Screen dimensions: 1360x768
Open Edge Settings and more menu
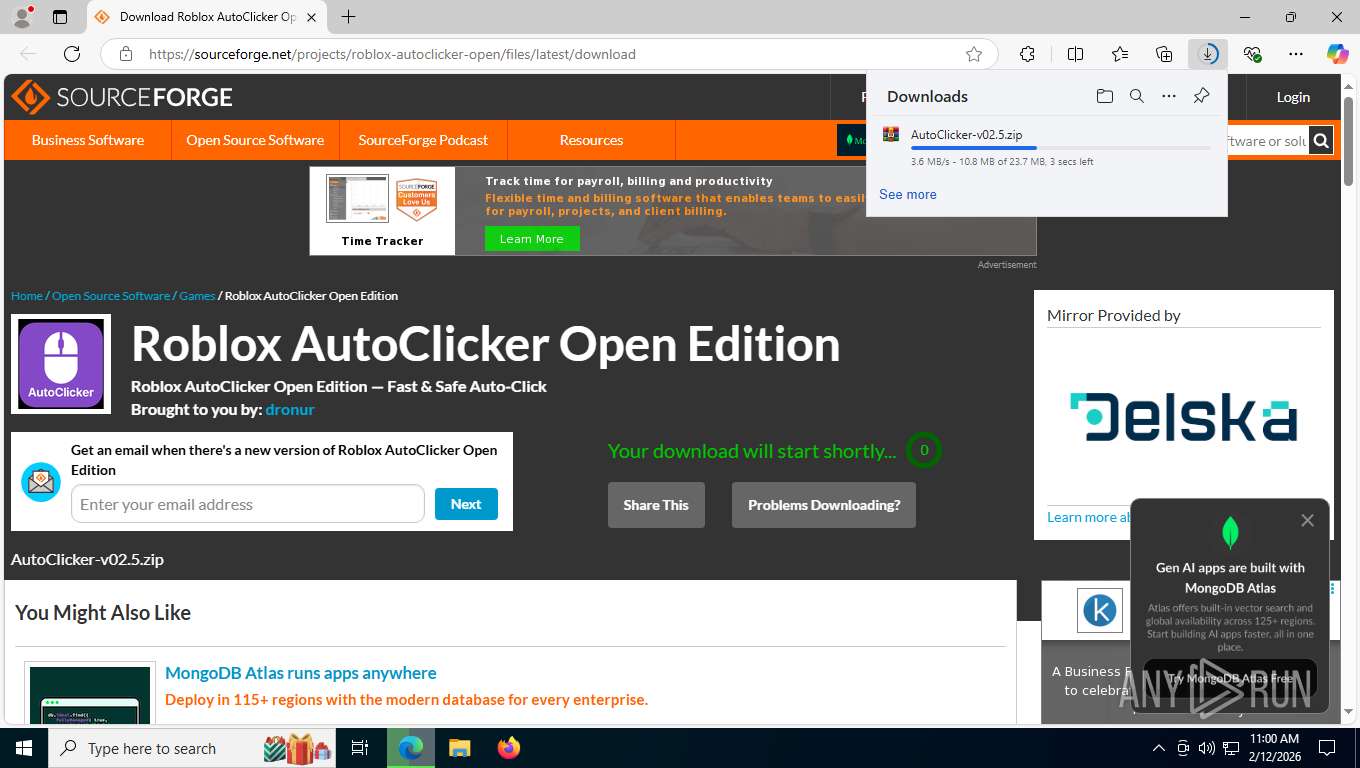click(x=1296, y=54)
